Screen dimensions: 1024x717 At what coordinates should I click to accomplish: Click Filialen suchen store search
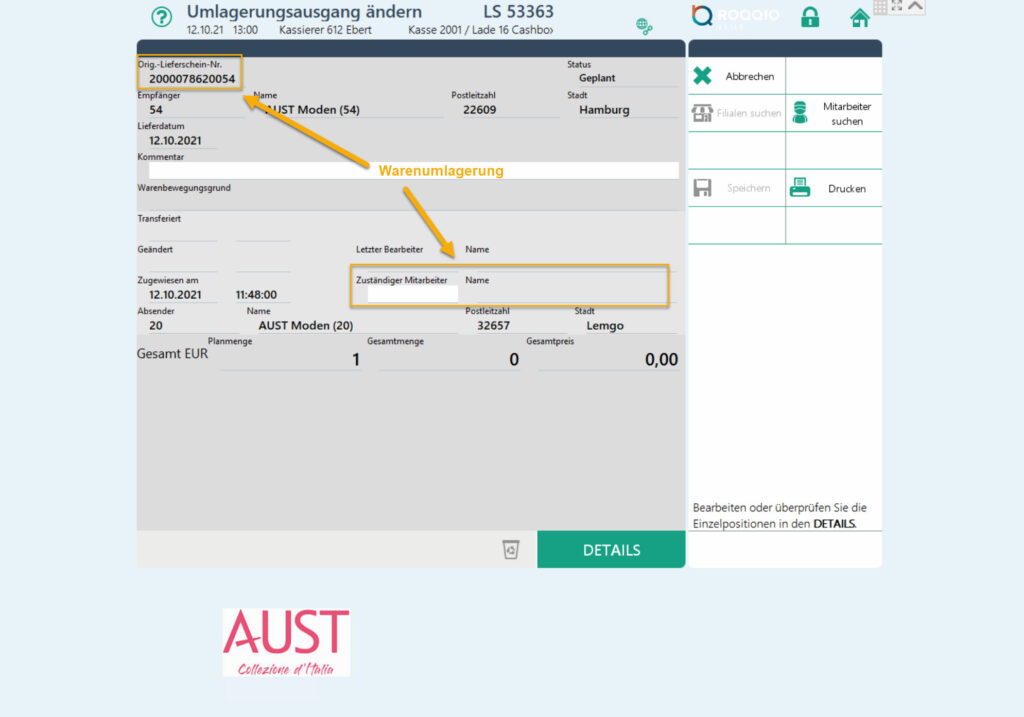point(737,113)
